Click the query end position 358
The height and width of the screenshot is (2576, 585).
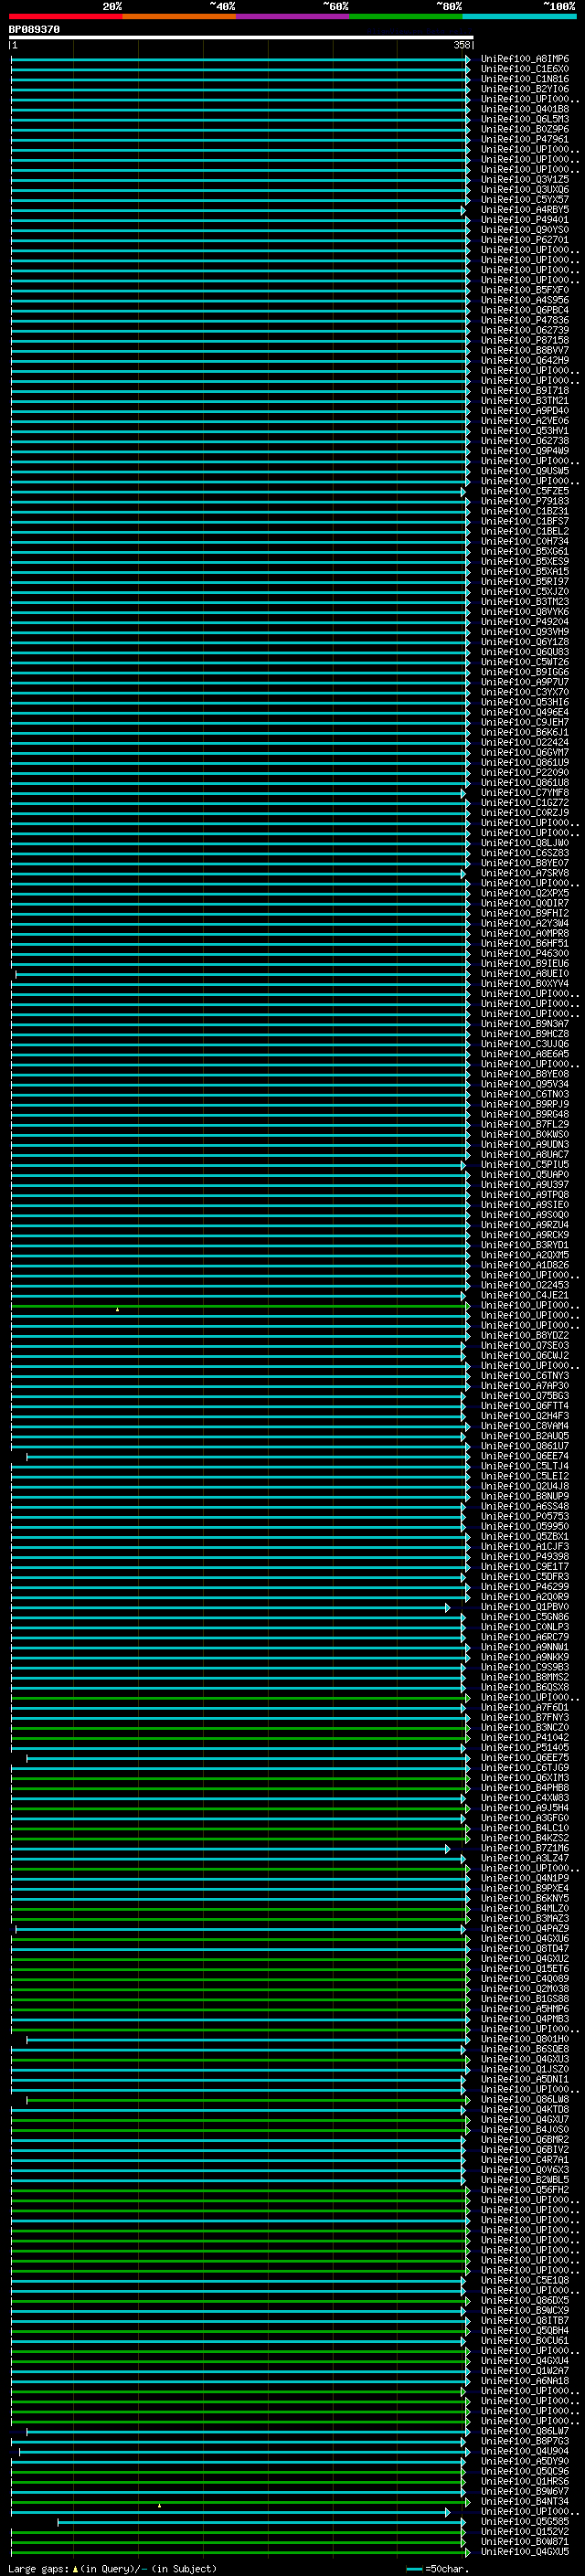pyautogui.click(x=461, y=45)
